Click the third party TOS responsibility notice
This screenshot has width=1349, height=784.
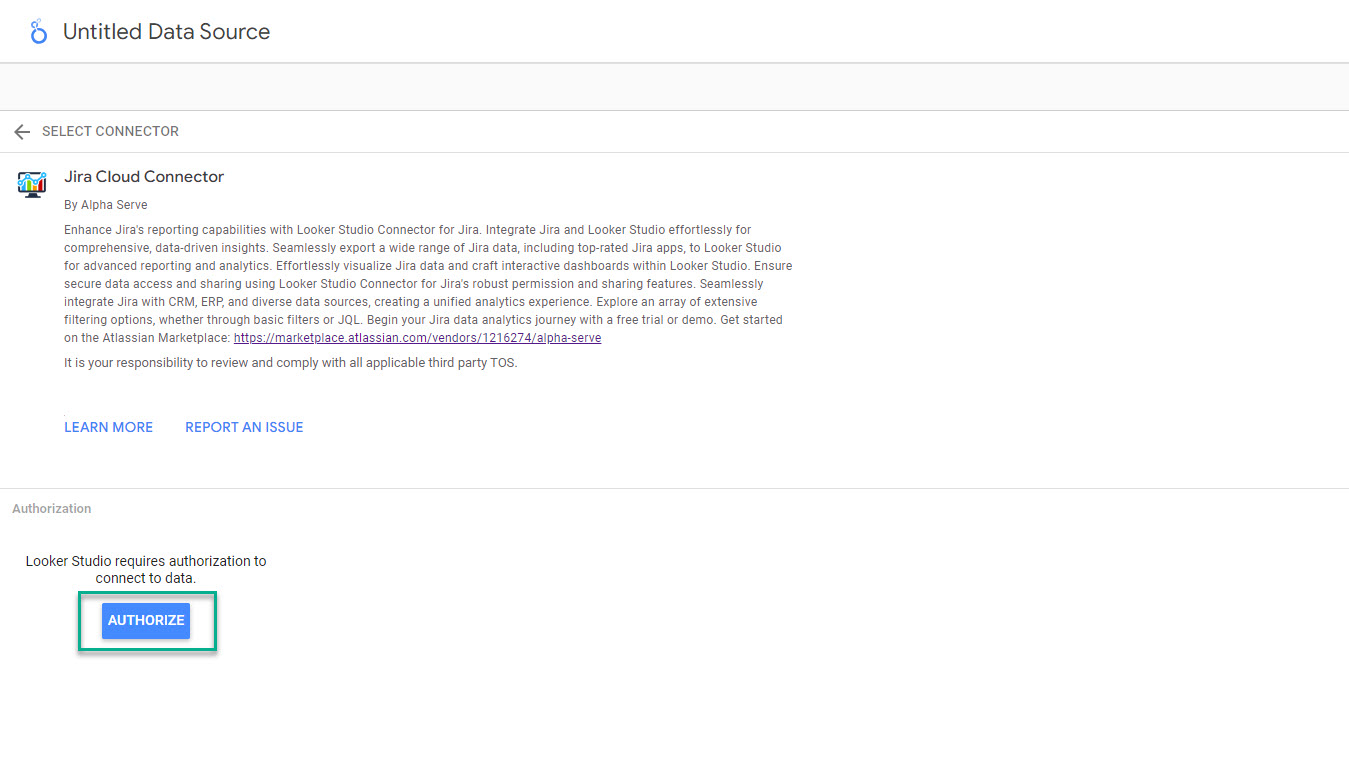click(x=290, y=363)
